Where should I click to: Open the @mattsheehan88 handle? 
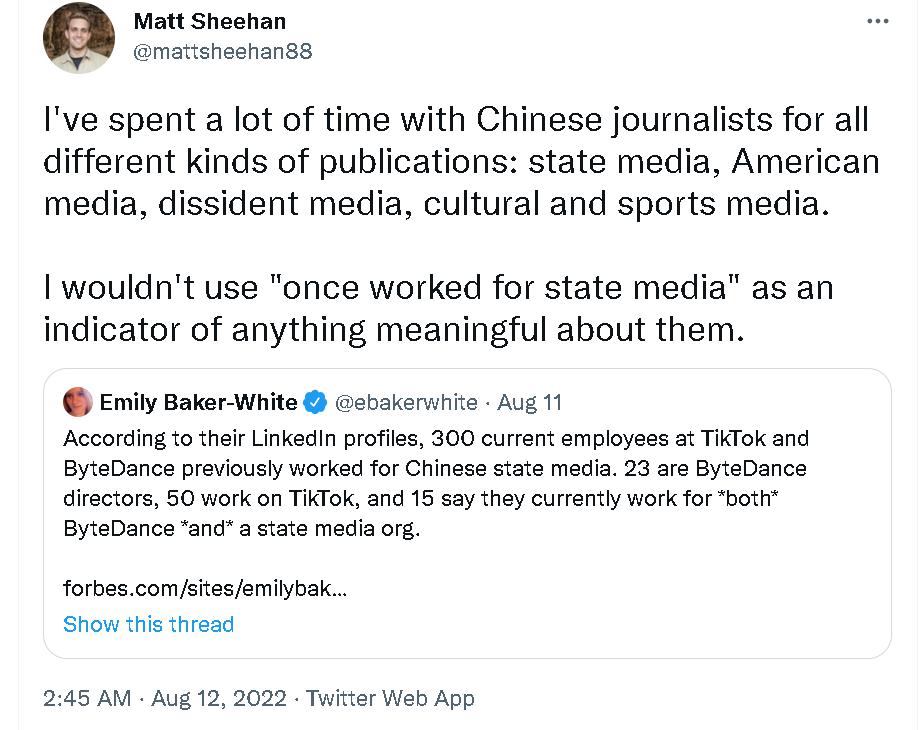pyautogui.click(x=222, y=51)
